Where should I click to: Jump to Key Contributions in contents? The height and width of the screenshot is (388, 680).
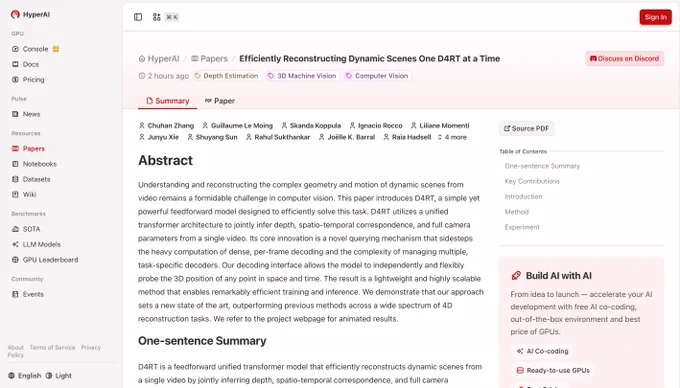pos(532,181)
